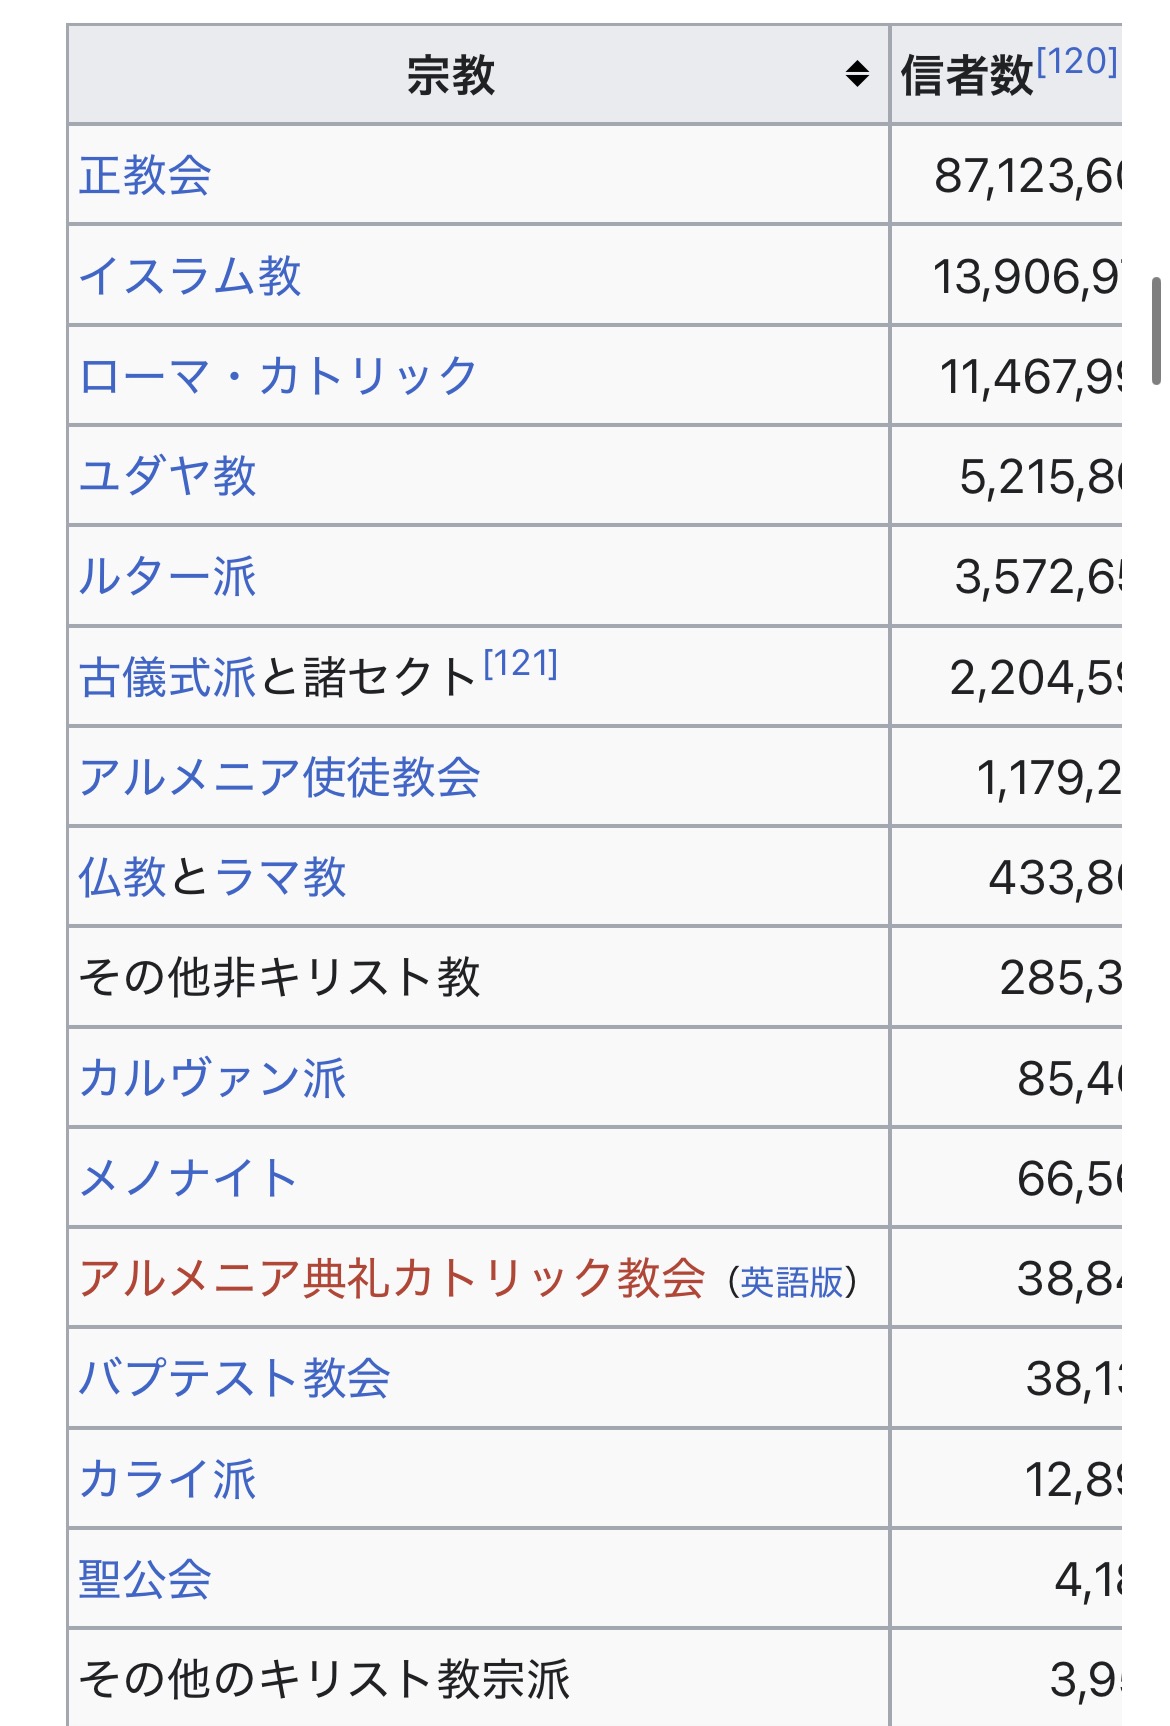
Task: Open the カライ派 link
Action: (168, 1479)
